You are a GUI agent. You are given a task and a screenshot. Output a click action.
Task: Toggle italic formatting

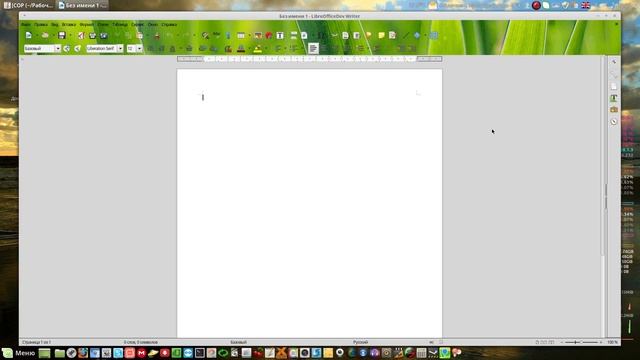point(161,49)
